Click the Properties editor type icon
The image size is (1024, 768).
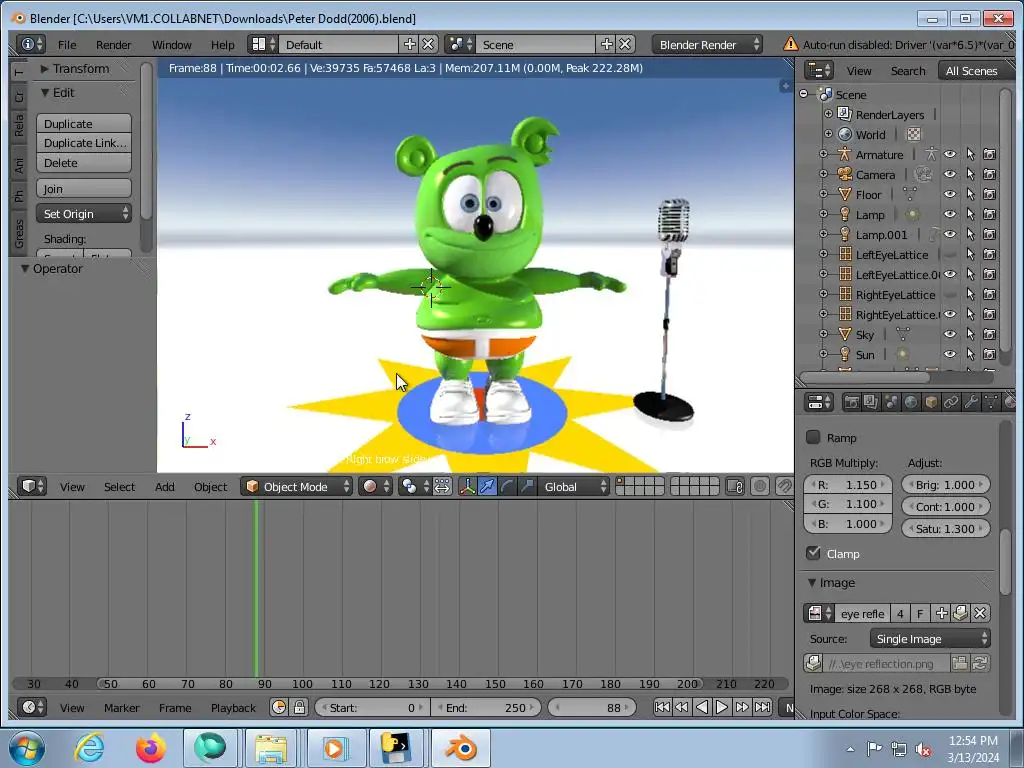(818, 402)
